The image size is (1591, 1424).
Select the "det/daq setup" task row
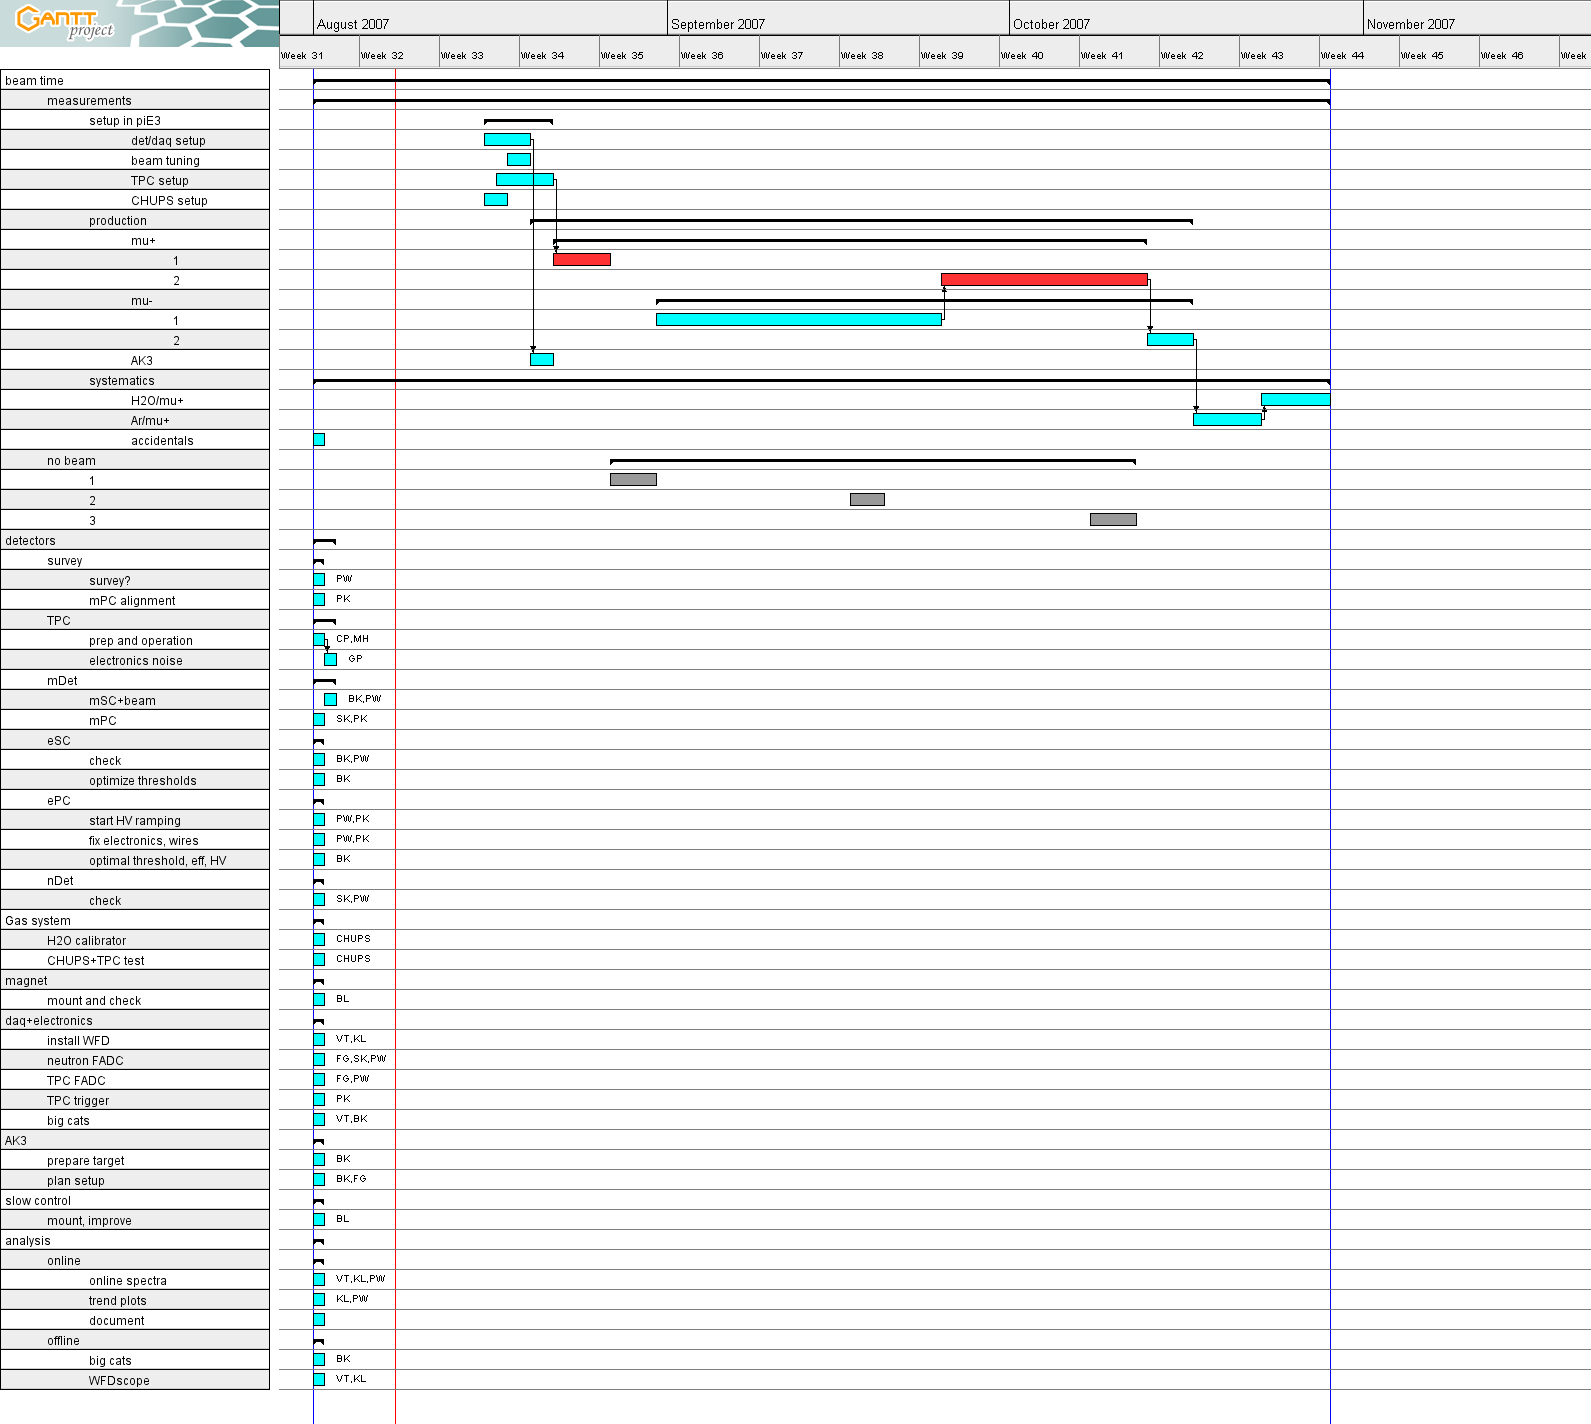[x=168, y=141]
